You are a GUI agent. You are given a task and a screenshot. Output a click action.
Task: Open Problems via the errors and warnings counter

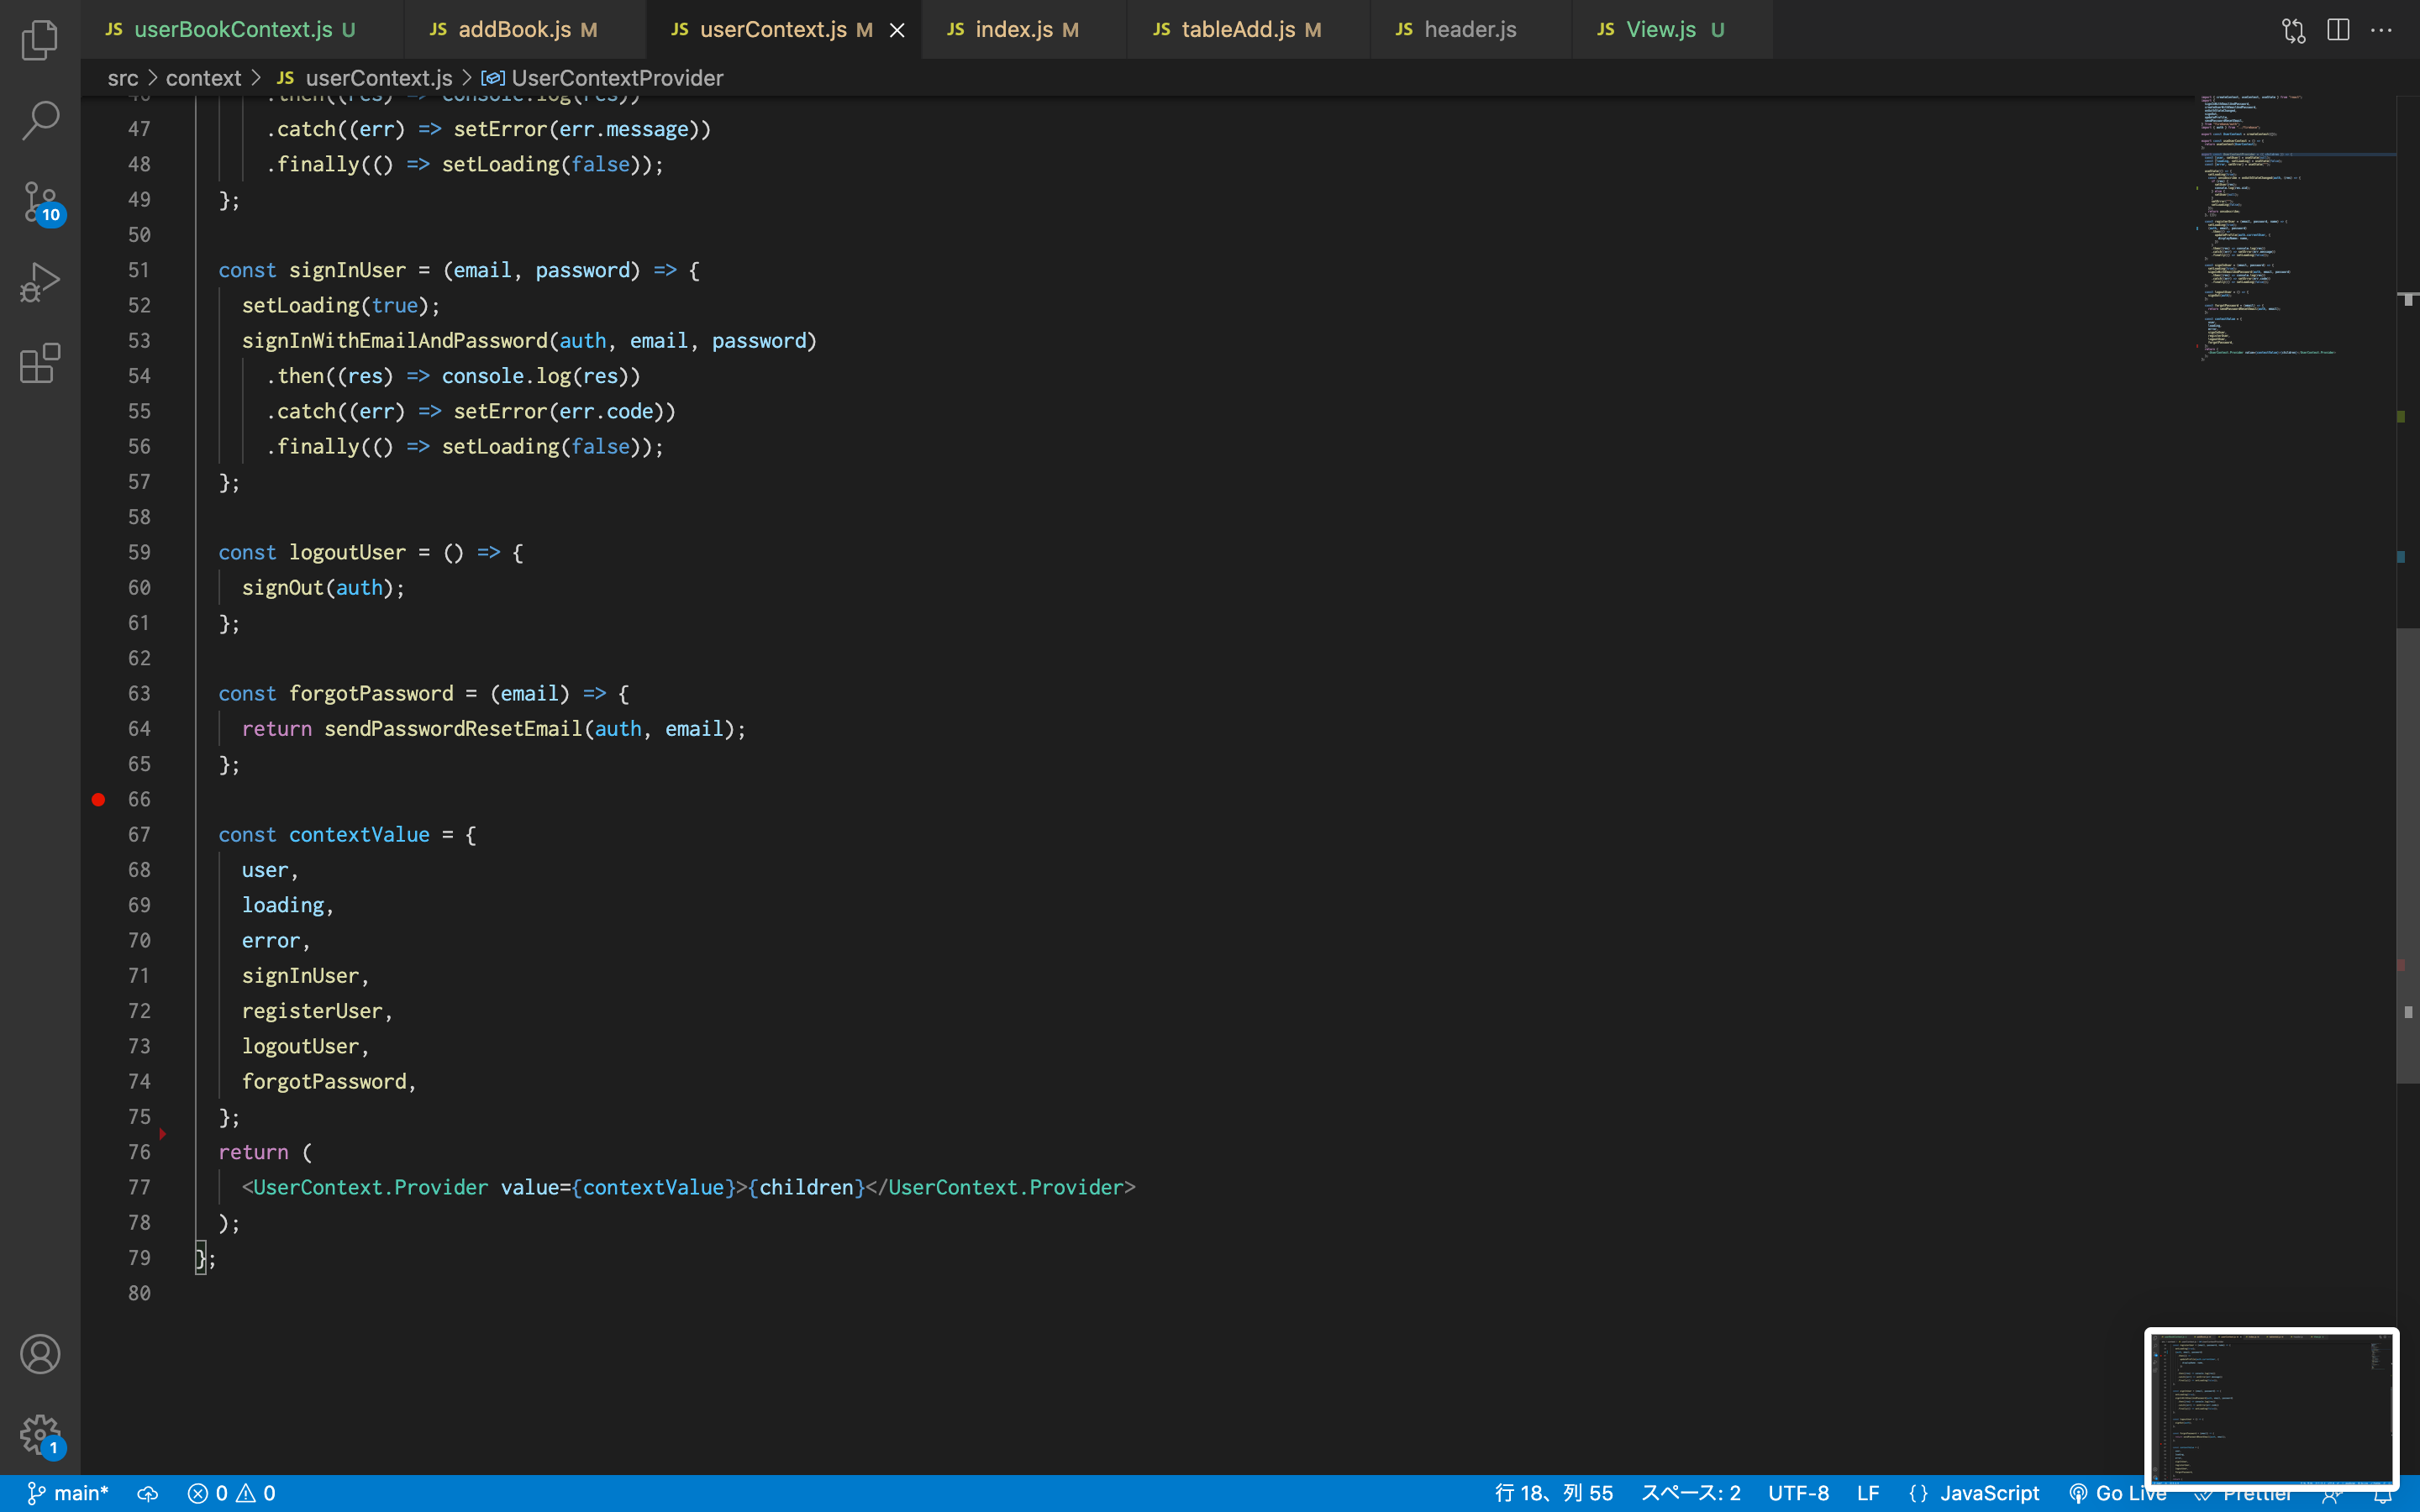tap(232, 1493)
